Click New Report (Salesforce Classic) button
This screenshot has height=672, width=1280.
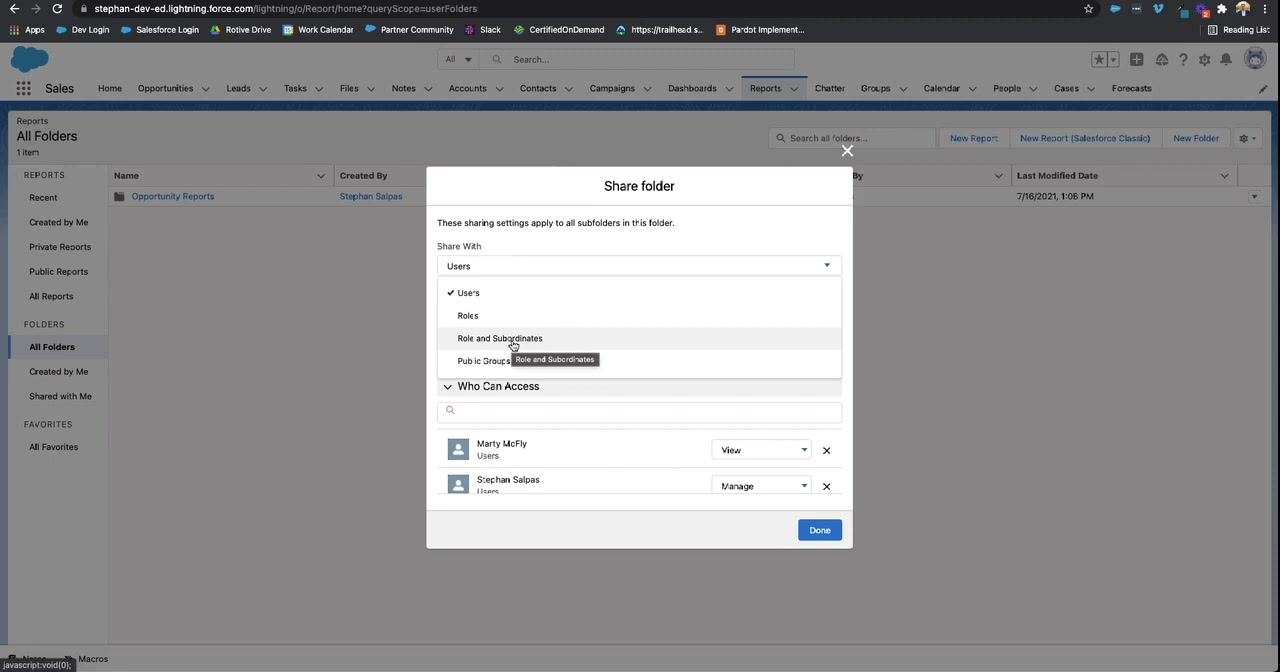pos(1085,138)
